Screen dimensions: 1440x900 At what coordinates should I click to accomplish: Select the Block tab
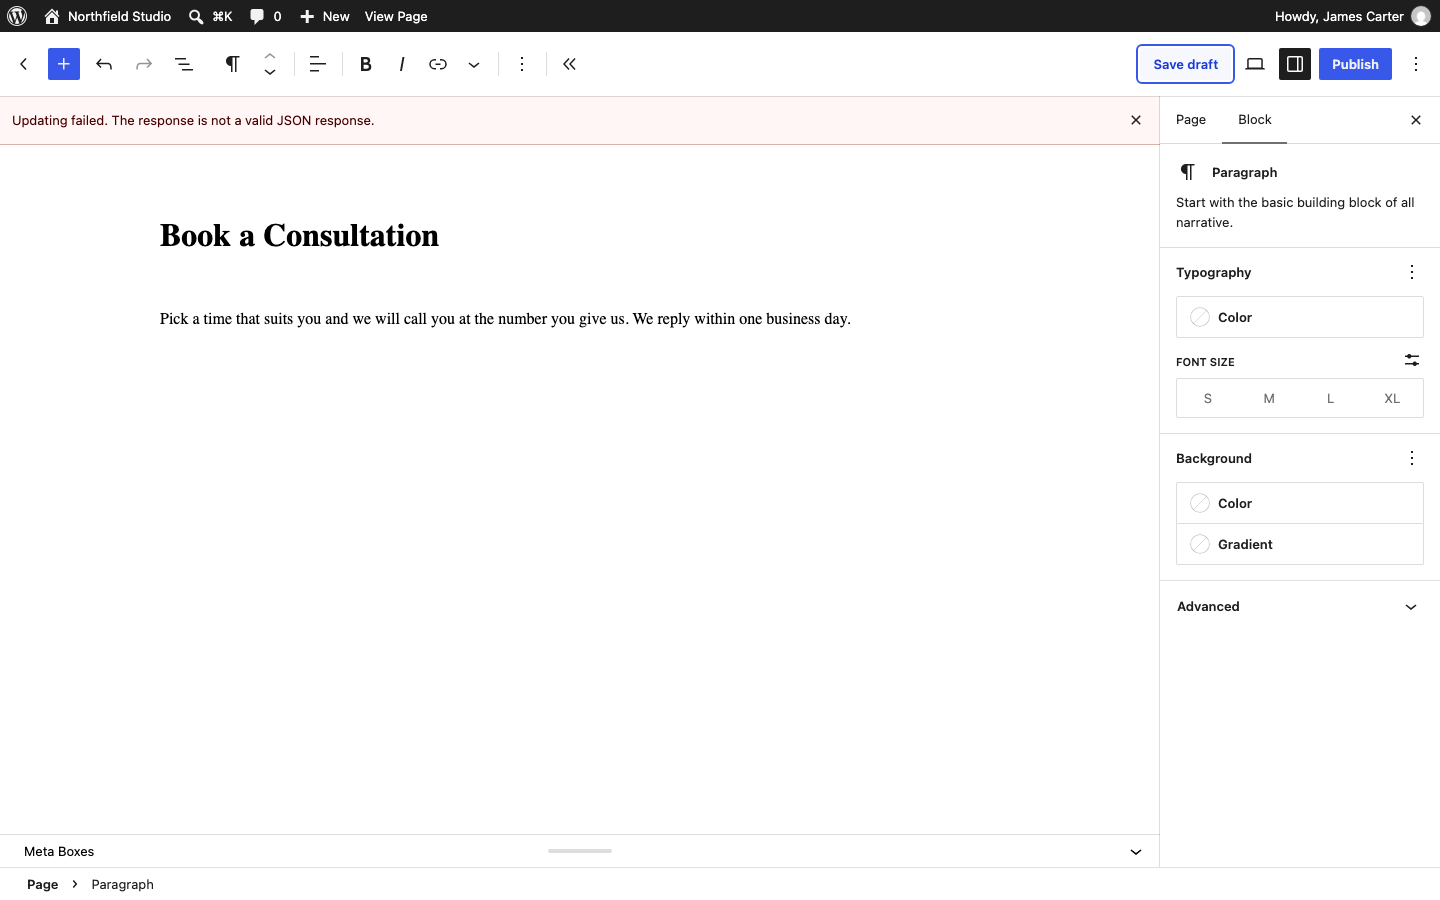coord(1255,120)
